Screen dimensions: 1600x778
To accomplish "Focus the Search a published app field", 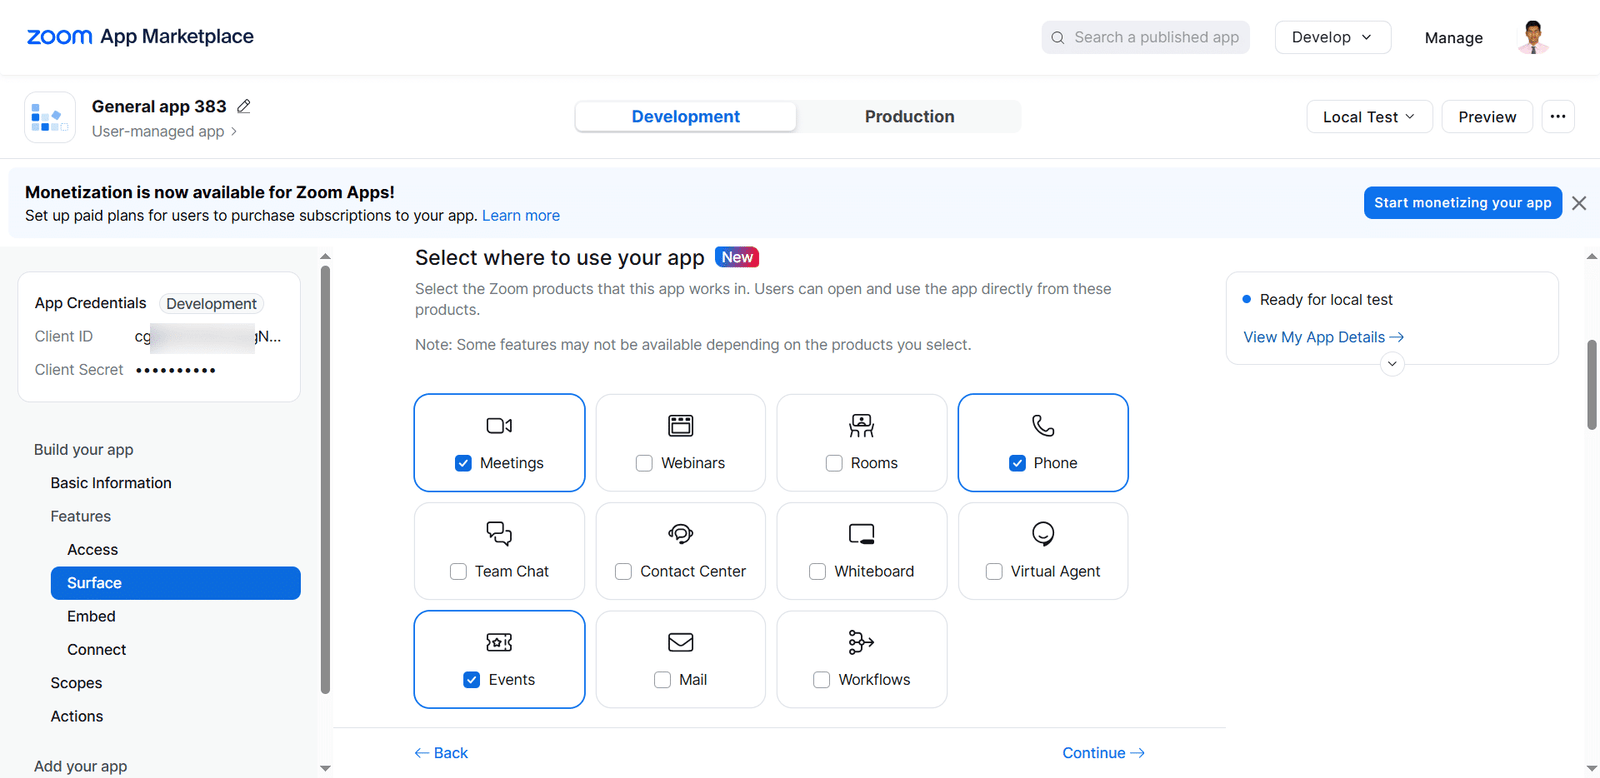I will [1145, 37].
